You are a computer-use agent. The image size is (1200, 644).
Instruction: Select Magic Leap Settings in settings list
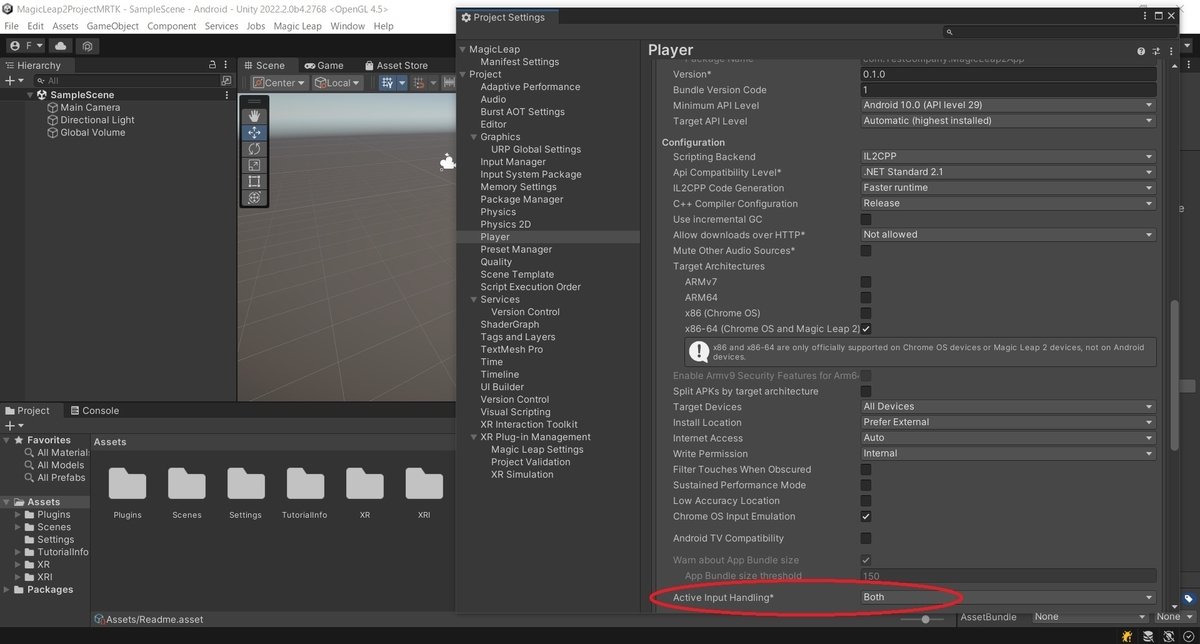click(537, 449)
